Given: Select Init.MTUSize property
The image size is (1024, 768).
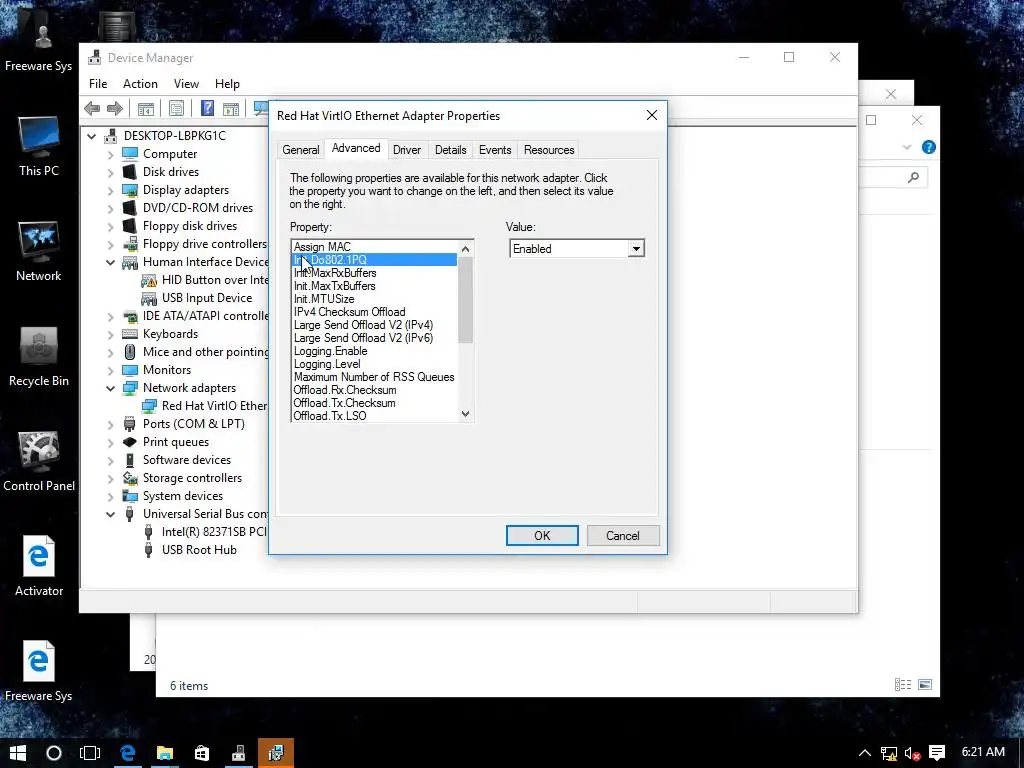Looking at the screenshot, I should 324,299.
